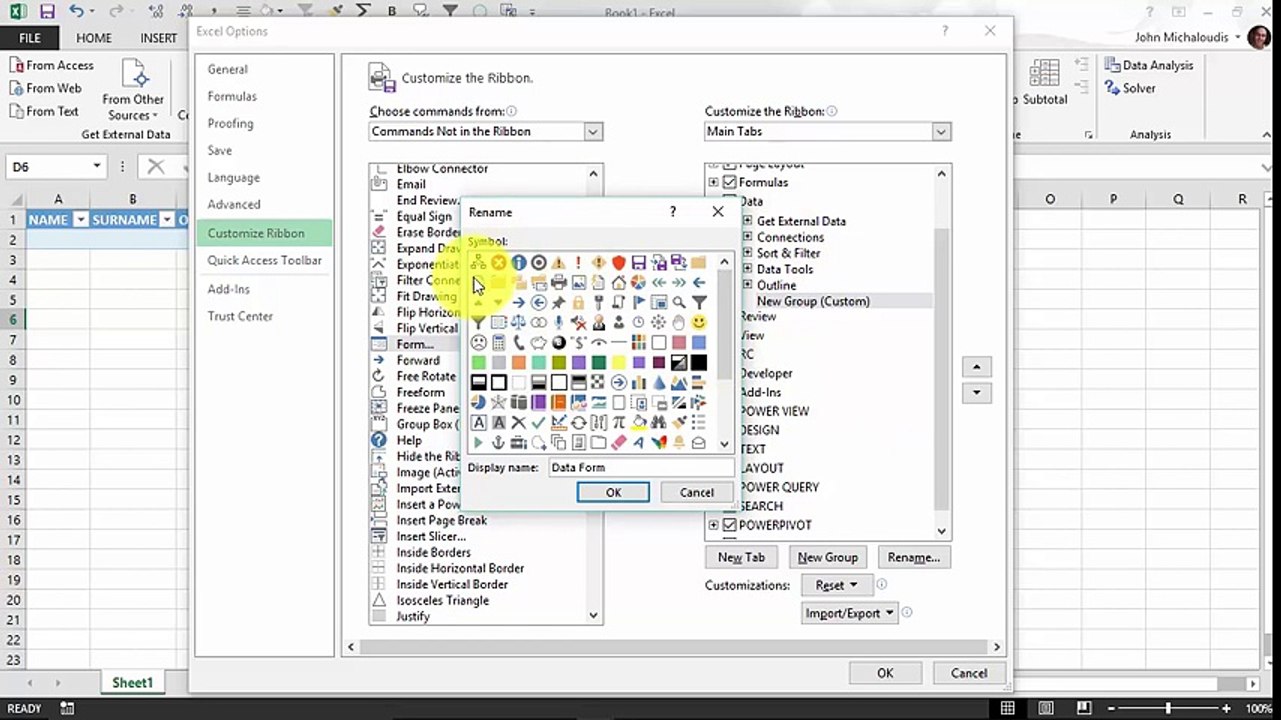Open the FILE tab in Excel
This screenshot has height=720, width=1281.
point(30,38)
